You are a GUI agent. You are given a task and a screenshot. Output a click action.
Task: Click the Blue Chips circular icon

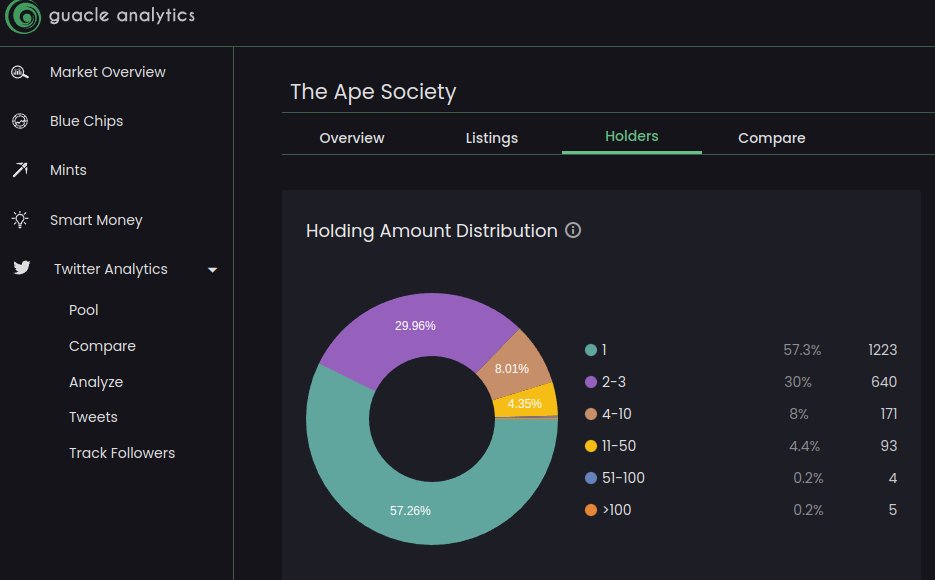point(20,121)
